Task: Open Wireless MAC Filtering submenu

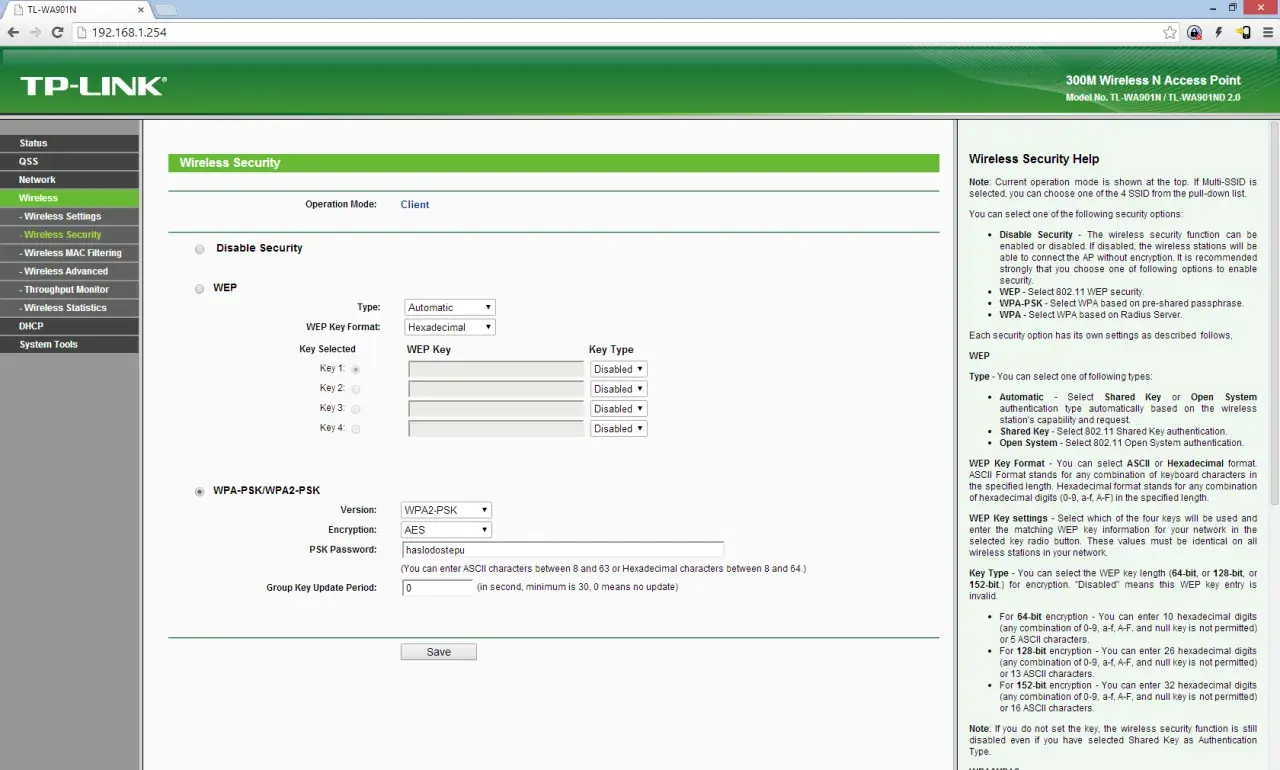Action: (70, 253)
